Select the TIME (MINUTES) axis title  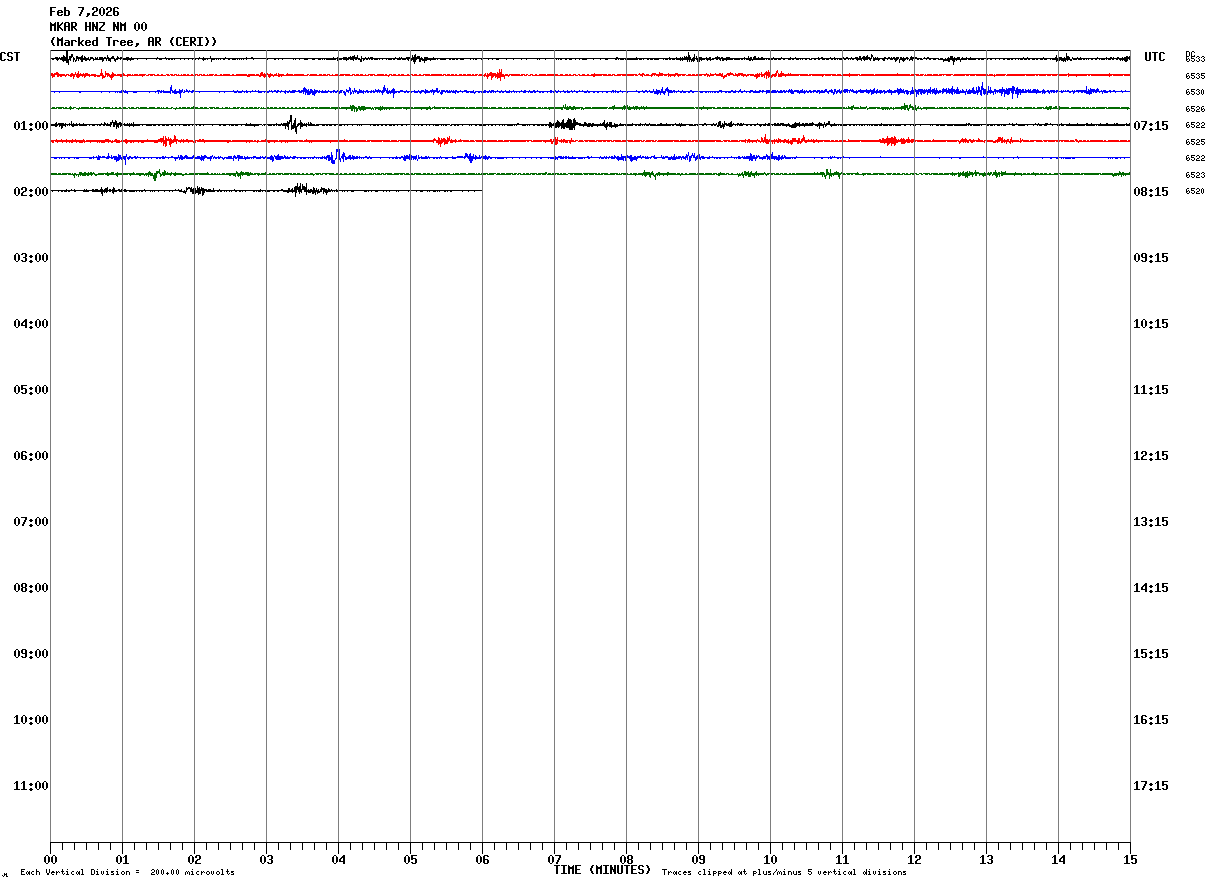coord(602,870)
